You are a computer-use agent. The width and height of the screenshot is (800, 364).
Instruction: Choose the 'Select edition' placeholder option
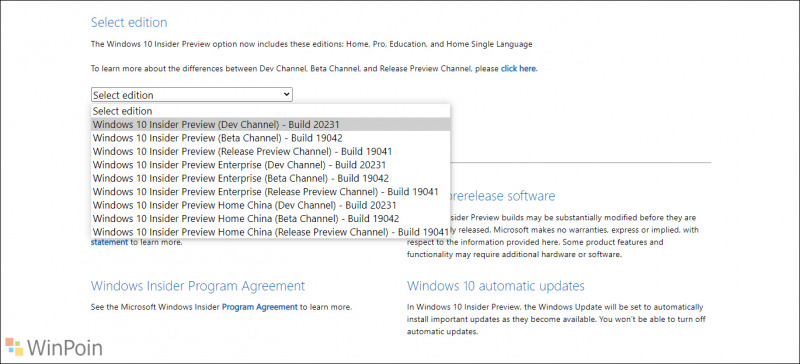tap(270, 111)
